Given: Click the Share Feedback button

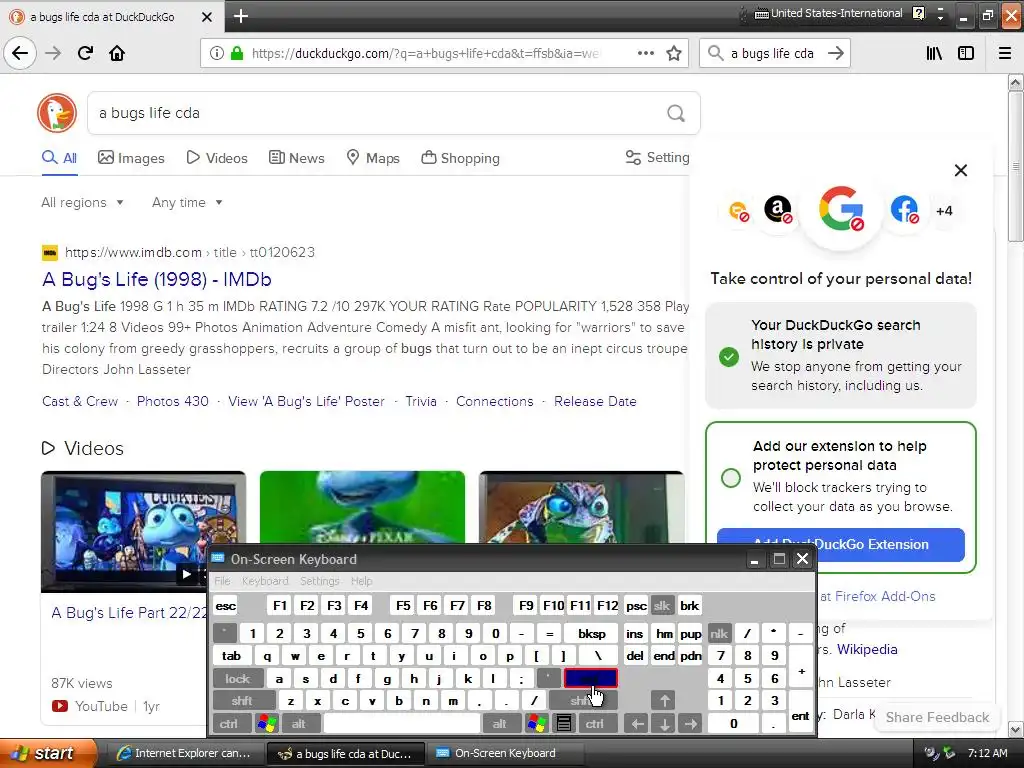Looking at the screenshot, I should tap(937, 717).
